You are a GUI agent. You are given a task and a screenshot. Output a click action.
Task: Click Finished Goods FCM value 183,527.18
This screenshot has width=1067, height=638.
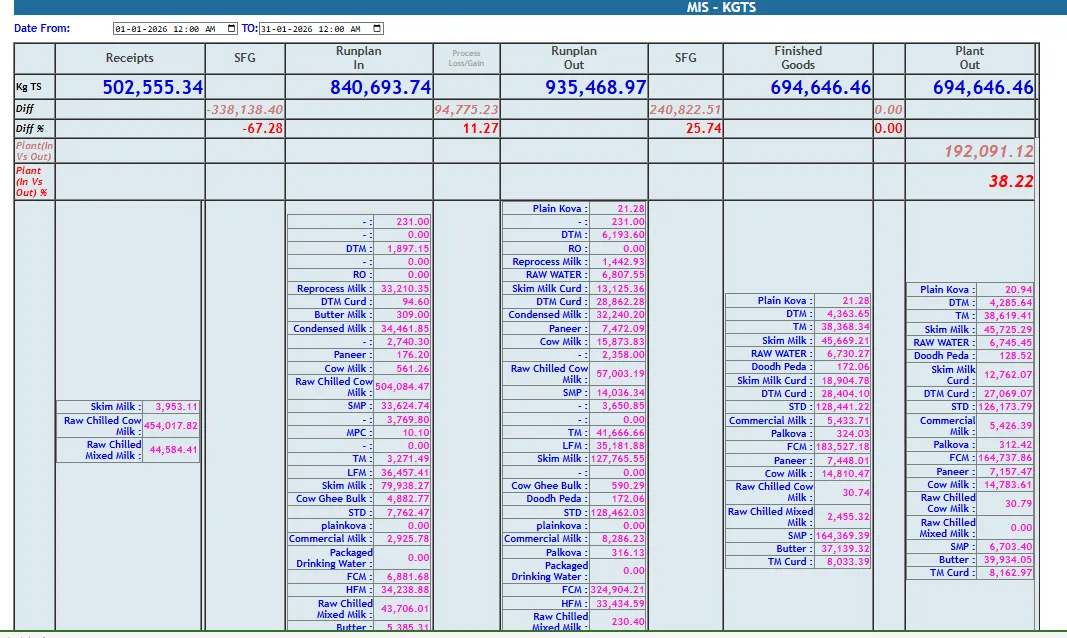pos(842,447)
